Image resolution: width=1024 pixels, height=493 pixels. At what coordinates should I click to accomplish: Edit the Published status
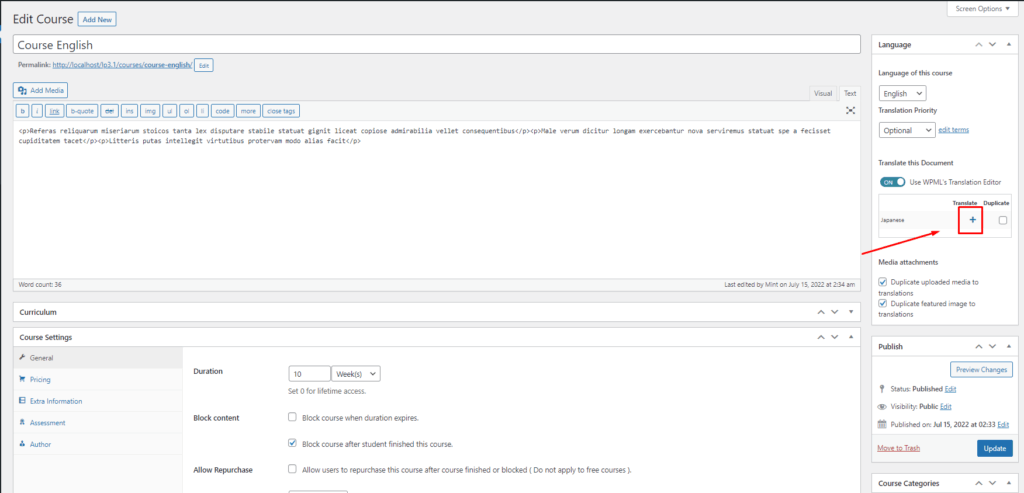tap(950, 389)
